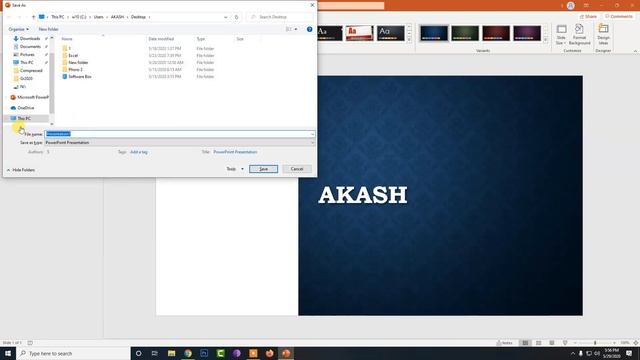Viewport: 640px width, 360px height.
Task: Collapse the ribbon chevron
Action: (x=636, y=51)
